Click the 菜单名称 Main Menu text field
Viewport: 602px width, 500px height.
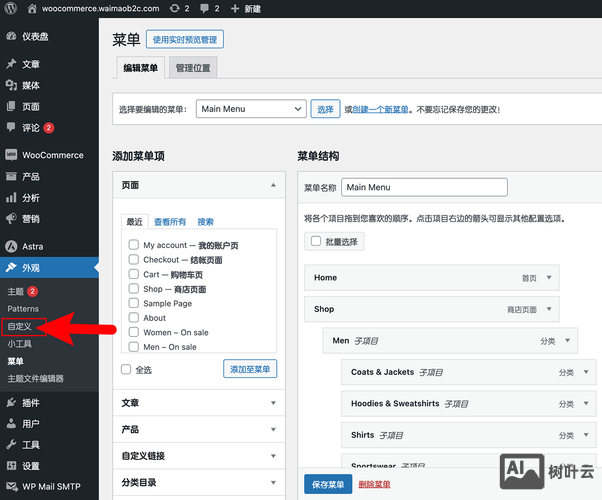point(424,187)
